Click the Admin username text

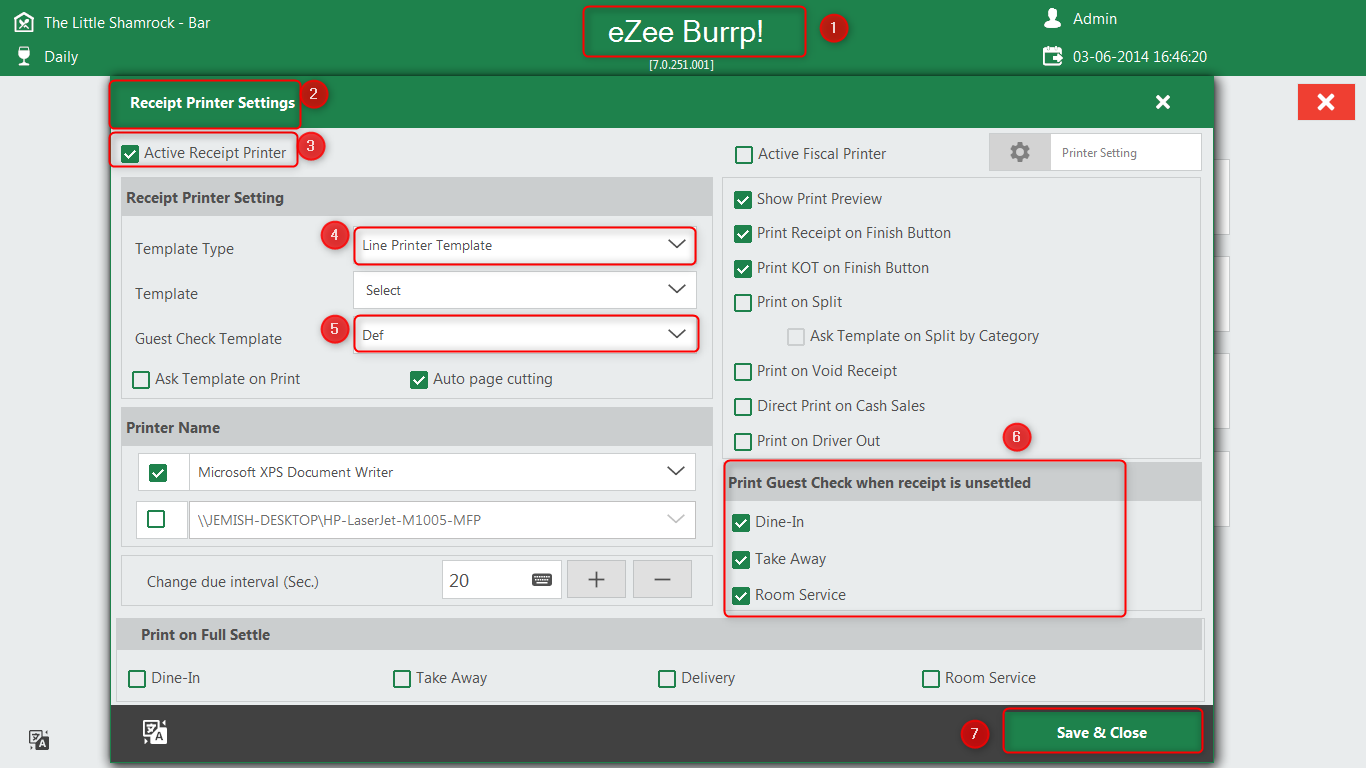1095,19
